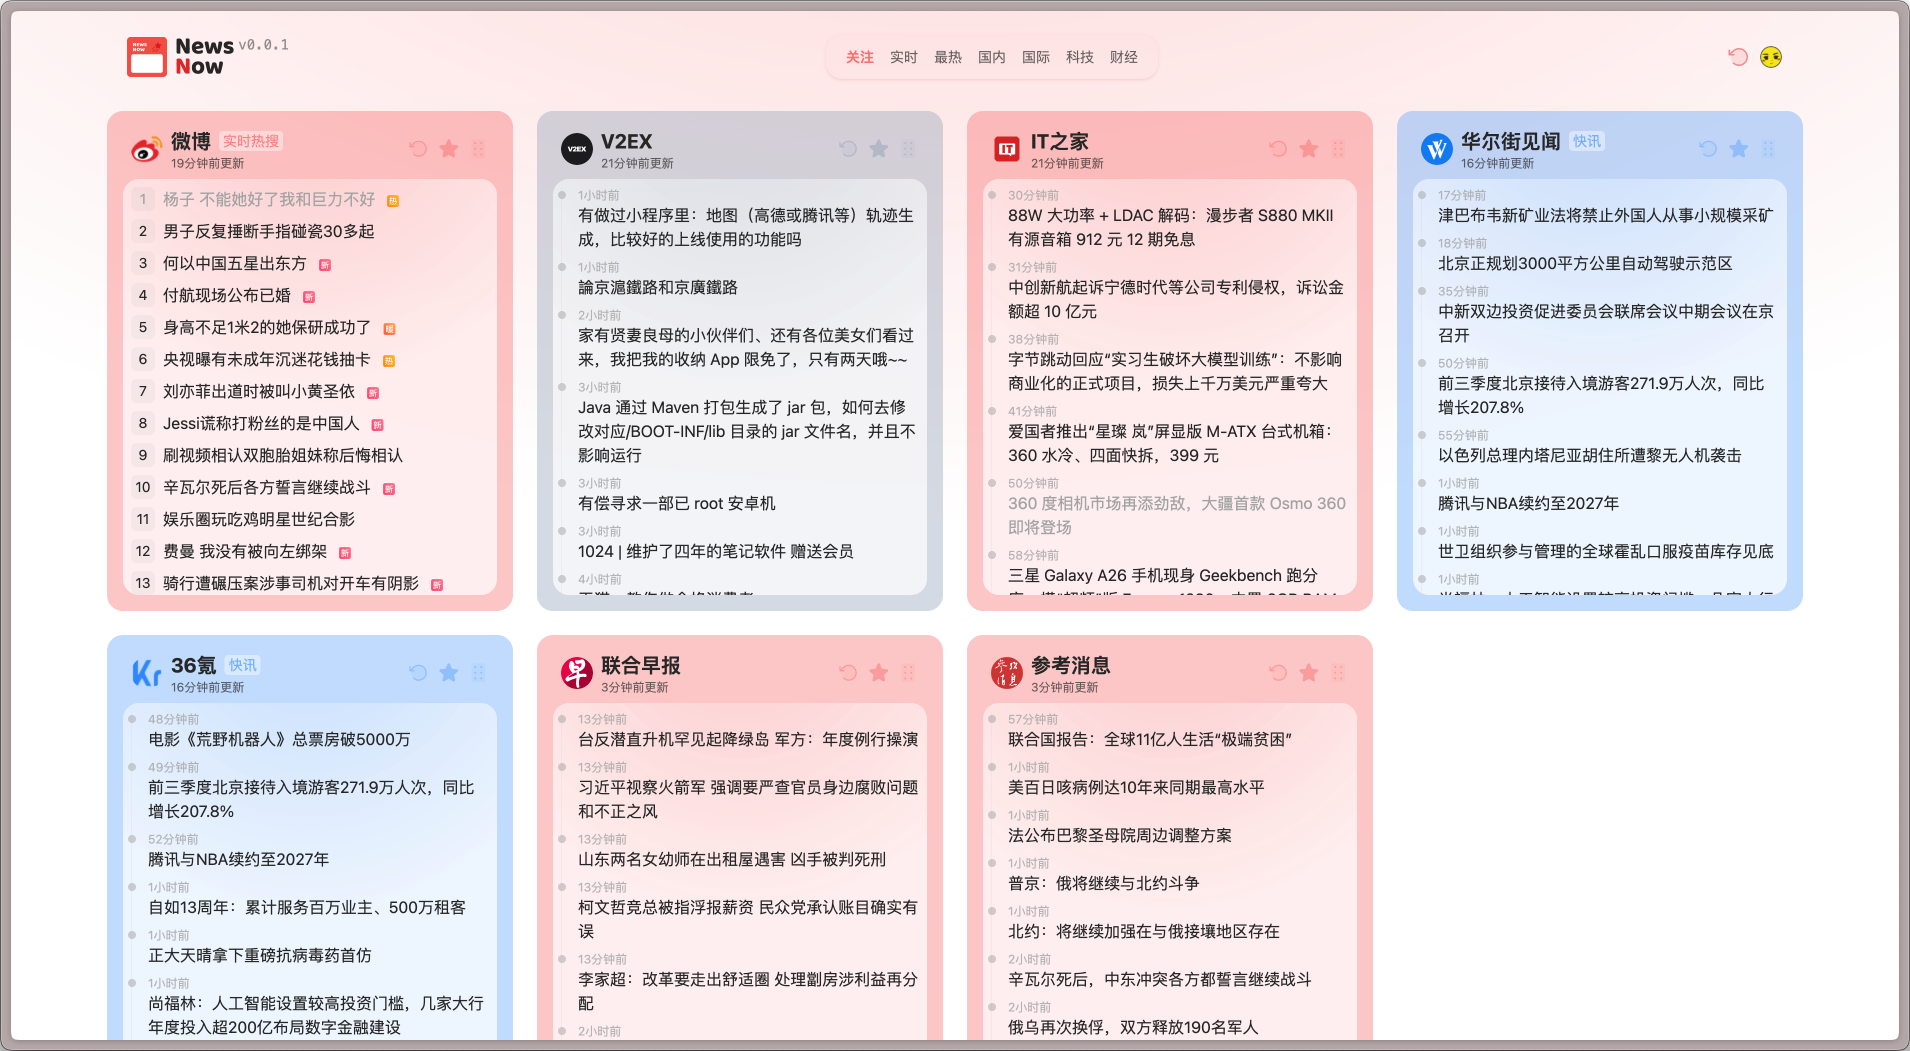Click the NewsNow logo icon
Image resolution: width=1910 pixels, height=1051 pixels.
pos(146,57)
